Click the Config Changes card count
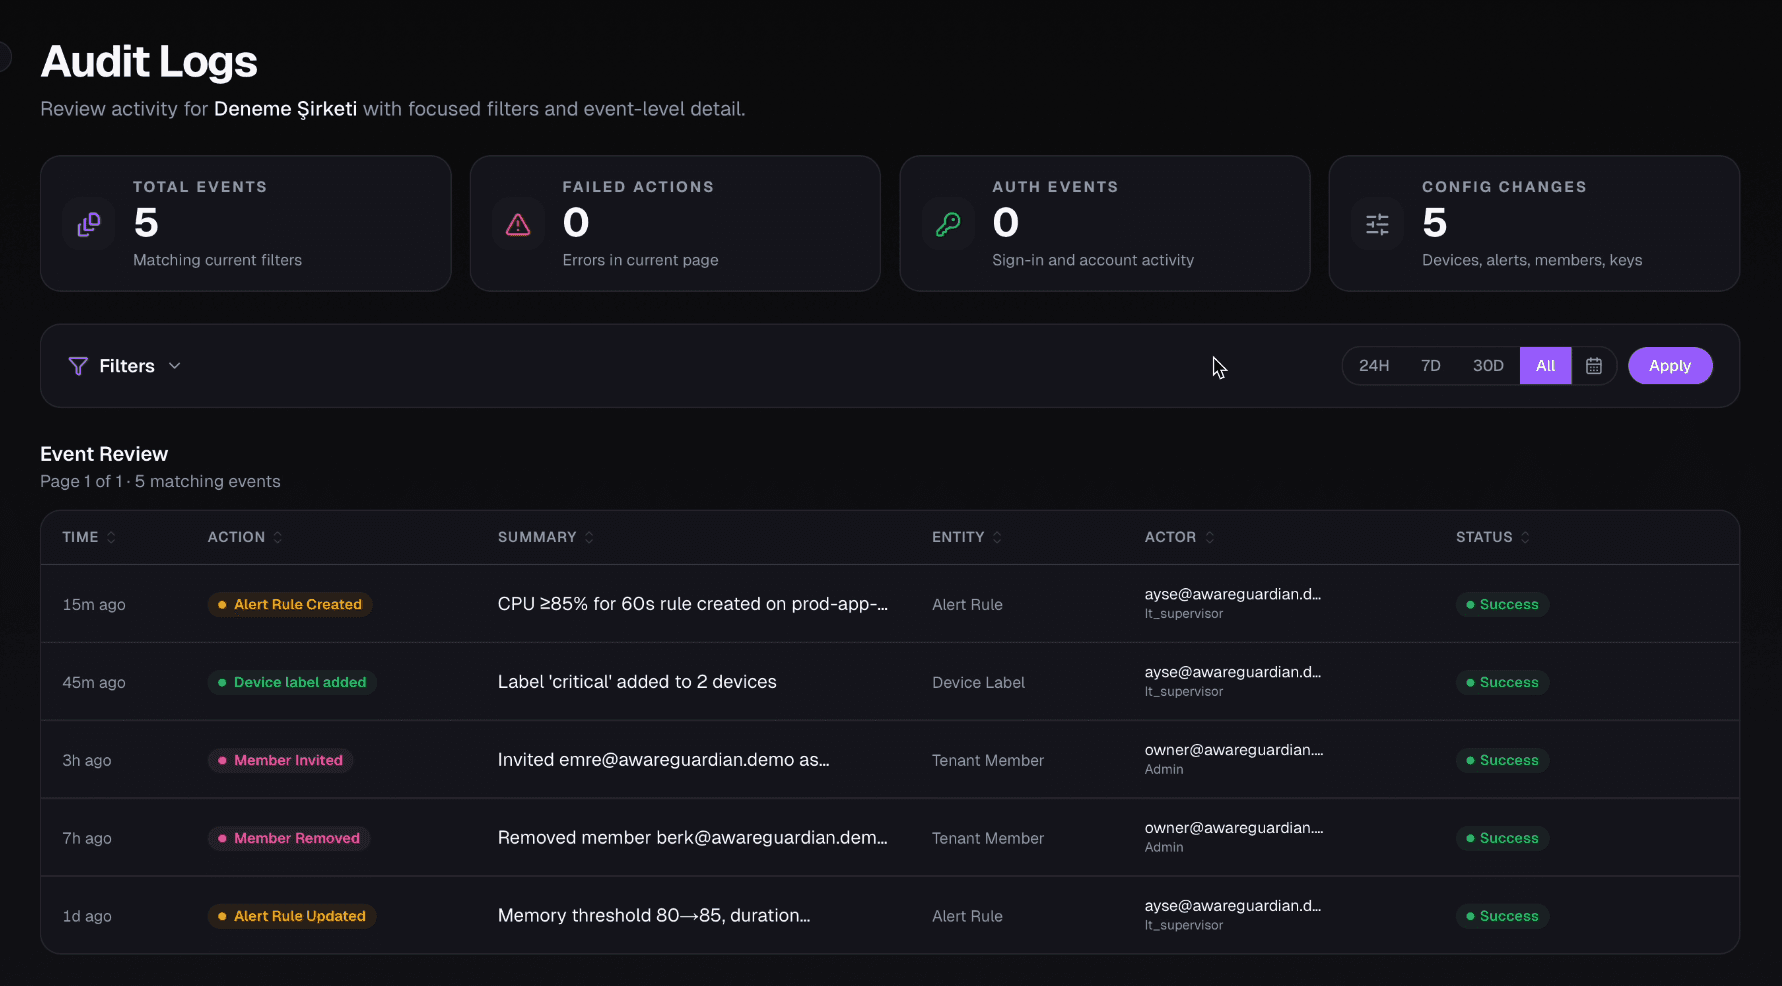Viewport: 1782px width, 986px height. (x=1435, y=223)
